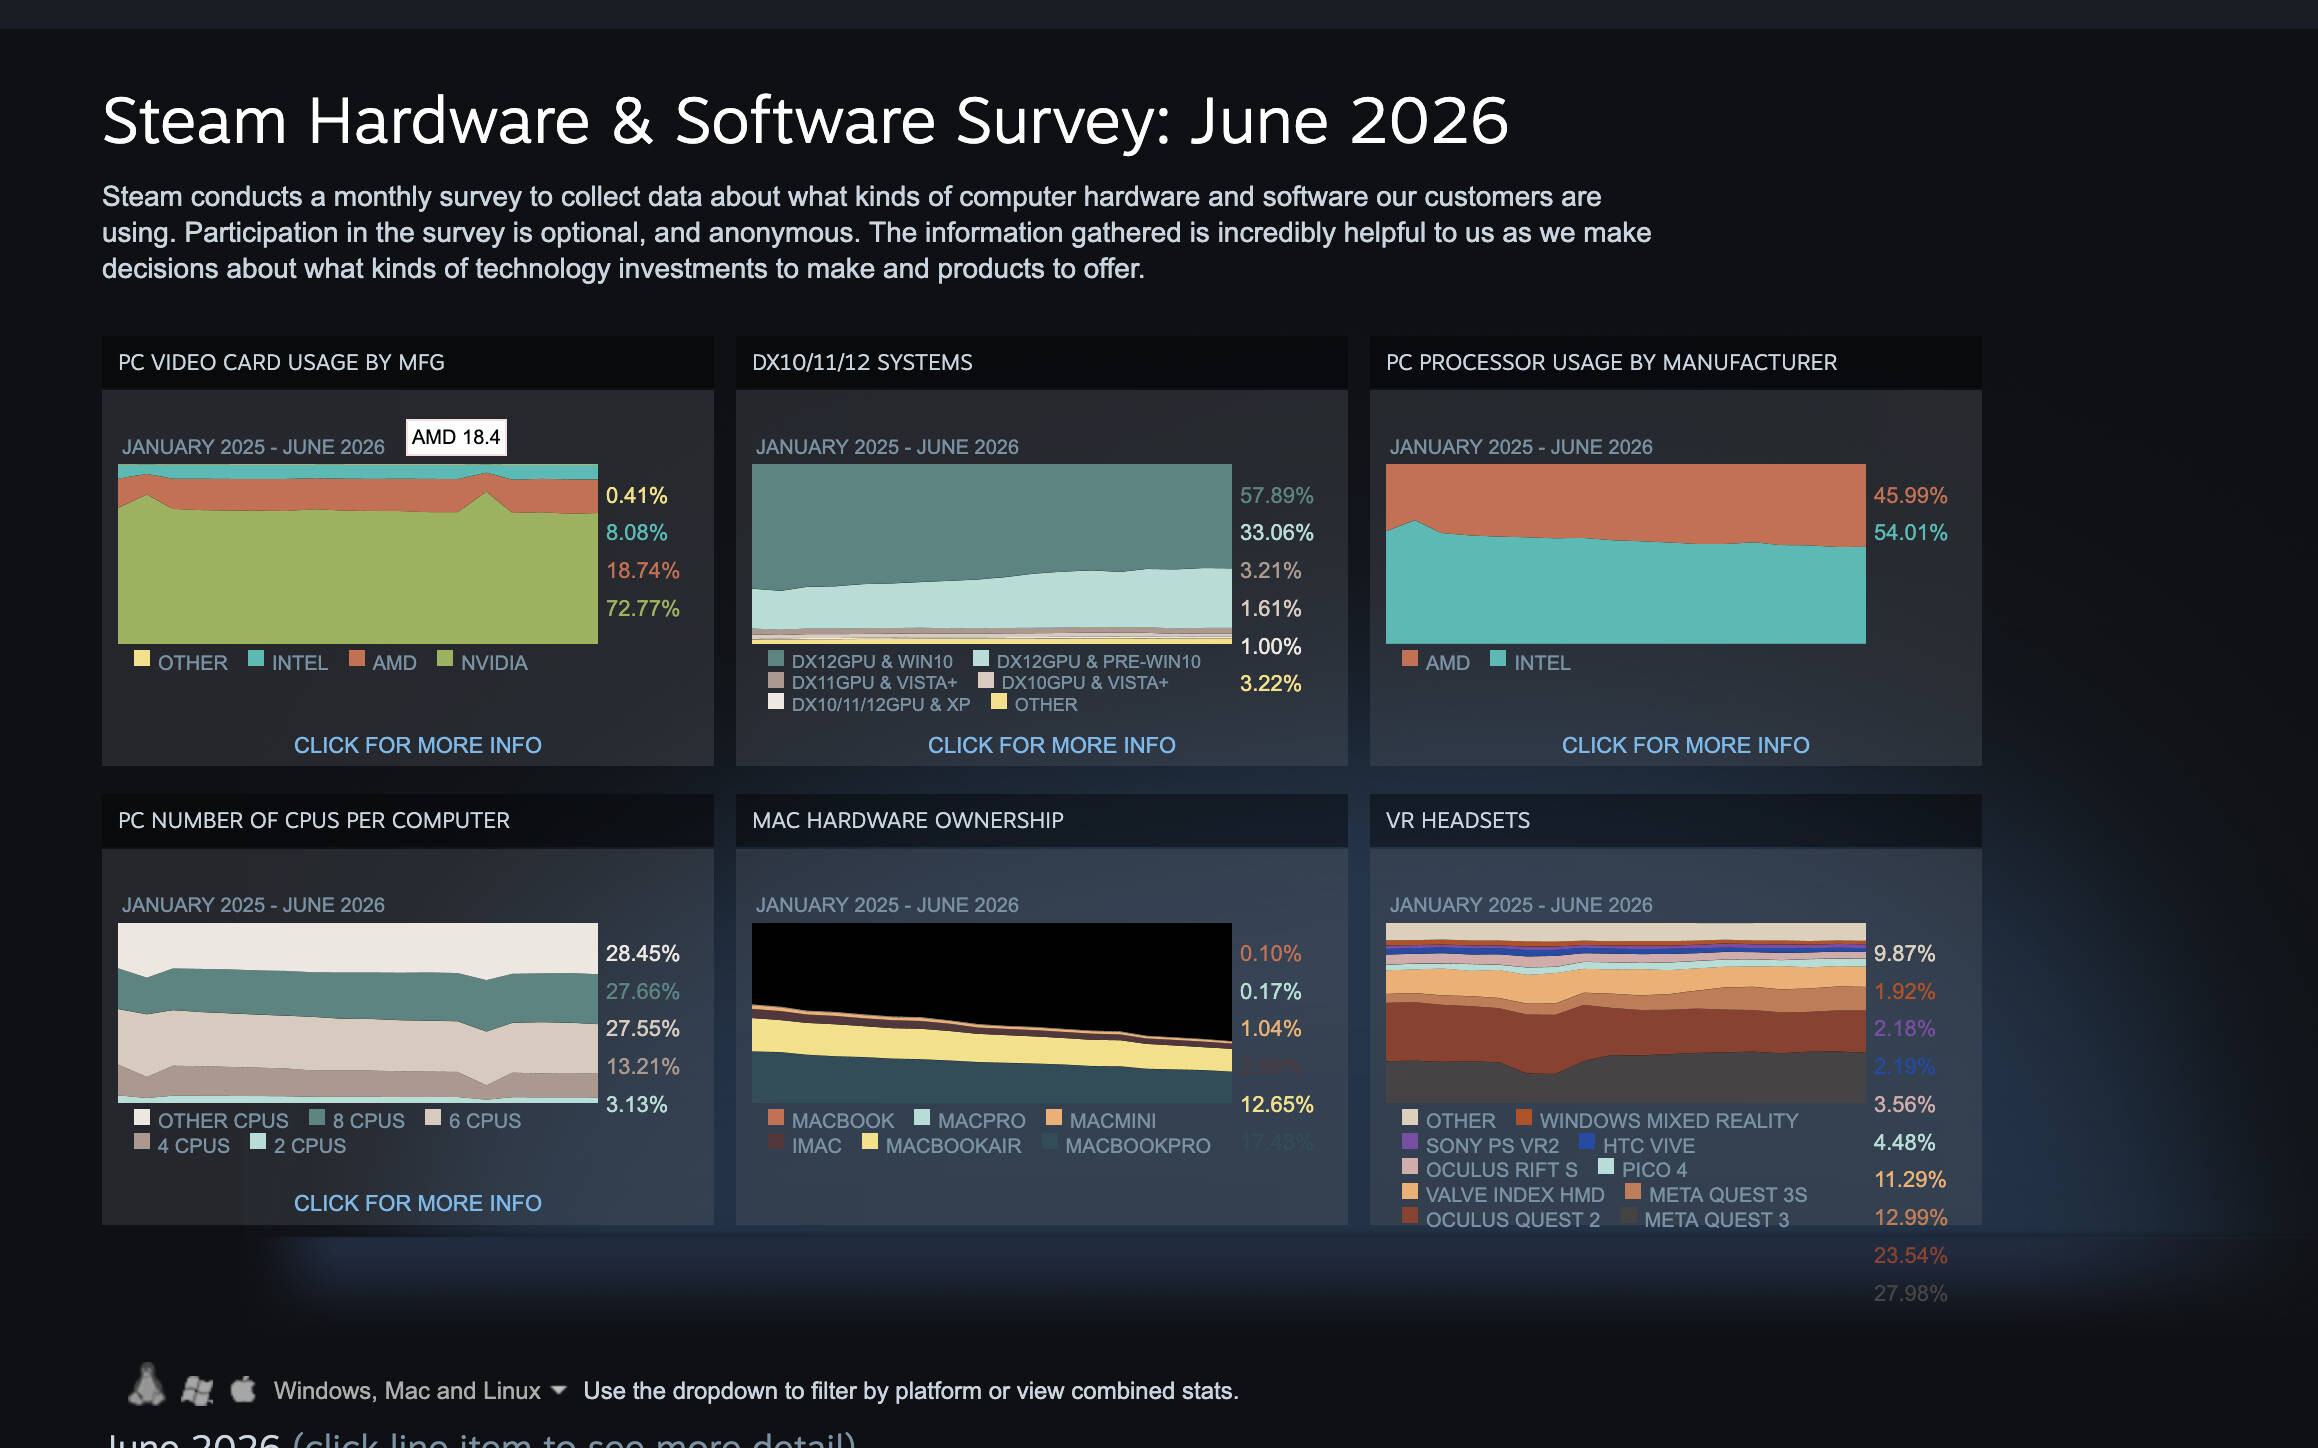Click the 2 CPUS legend swatch
This screenshot has height=1448, width=2318.
pos(258,1141)
